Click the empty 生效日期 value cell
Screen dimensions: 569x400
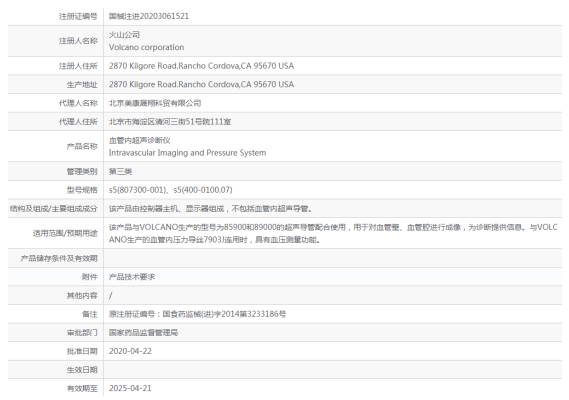[333, 370]
